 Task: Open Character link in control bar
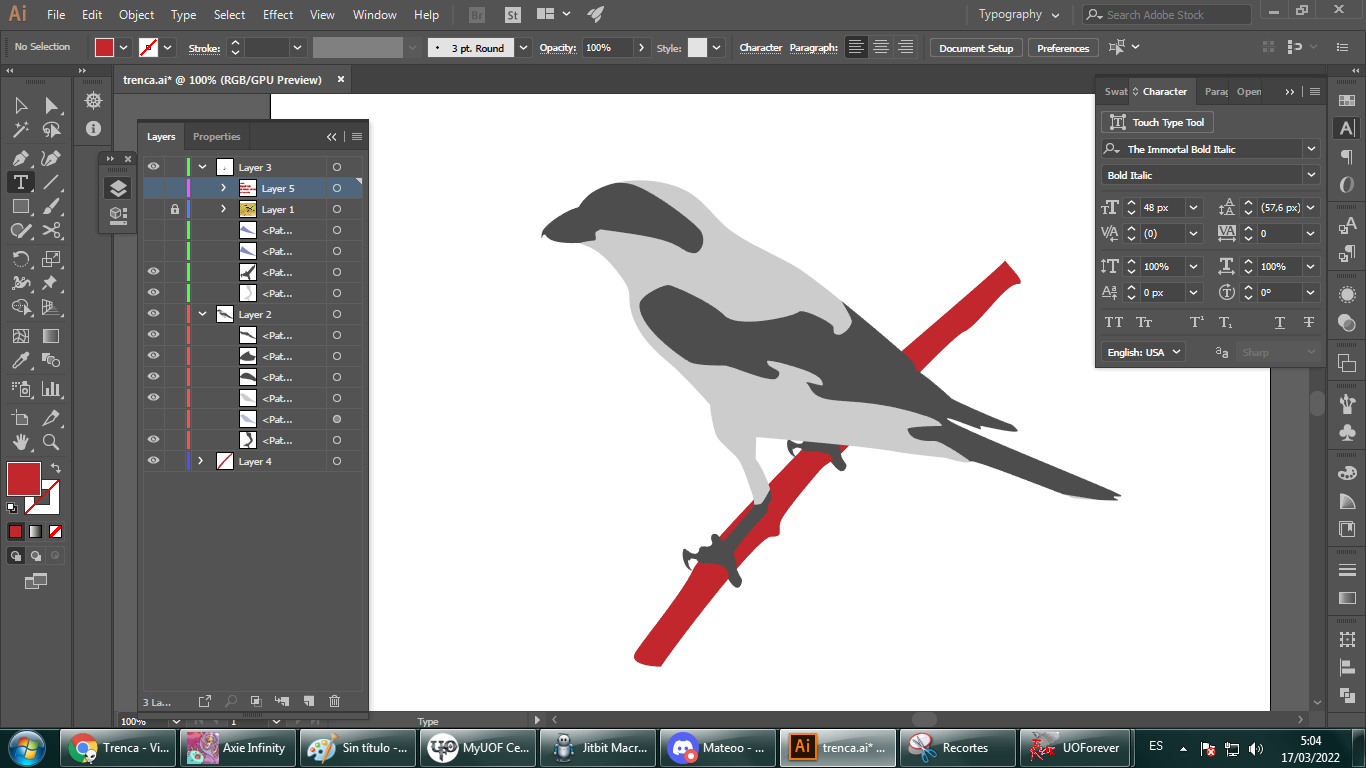click(x=760, y=47)
